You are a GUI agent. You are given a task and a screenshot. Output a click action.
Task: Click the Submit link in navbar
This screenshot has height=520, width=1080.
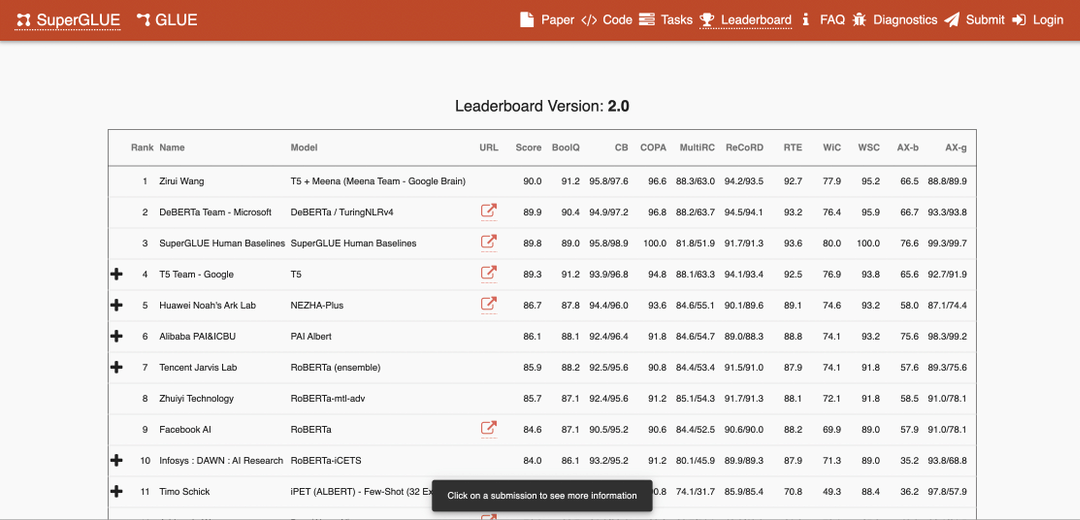(974, 20)
